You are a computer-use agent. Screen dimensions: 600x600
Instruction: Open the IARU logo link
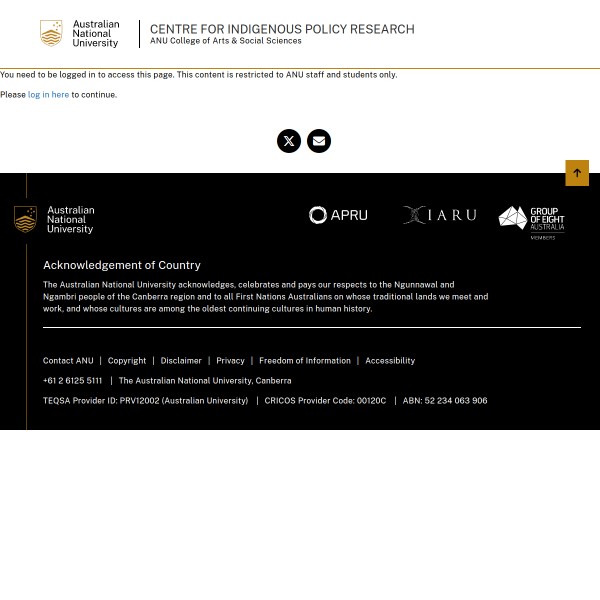(439, 215)
